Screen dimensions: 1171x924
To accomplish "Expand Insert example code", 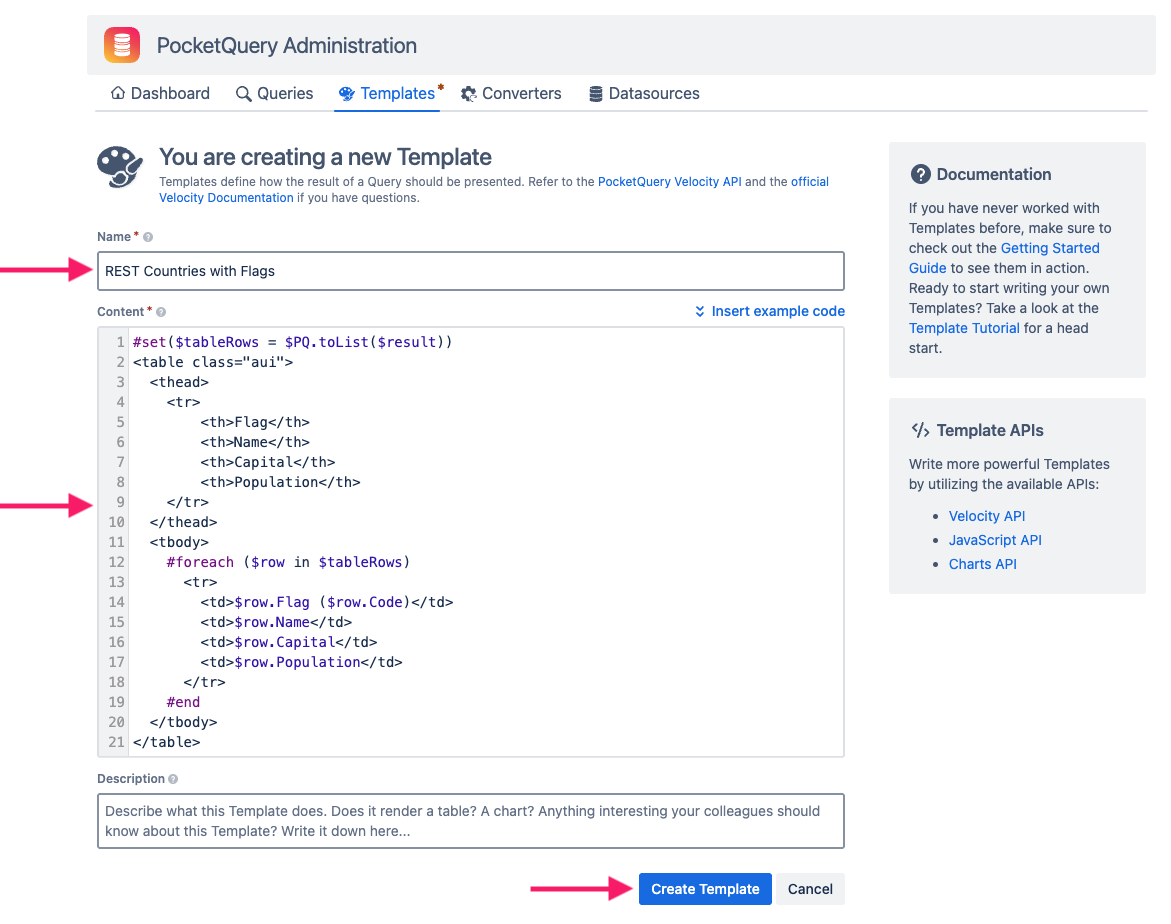I will pos(769,311).
